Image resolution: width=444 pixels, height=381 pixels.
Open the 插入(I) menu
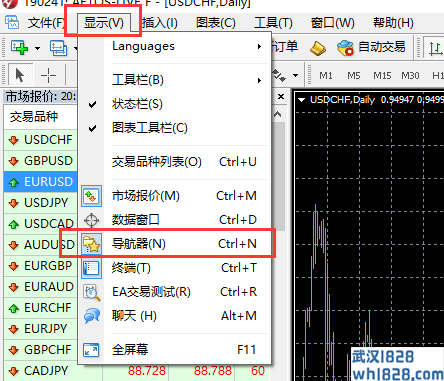tap(160, 23)
